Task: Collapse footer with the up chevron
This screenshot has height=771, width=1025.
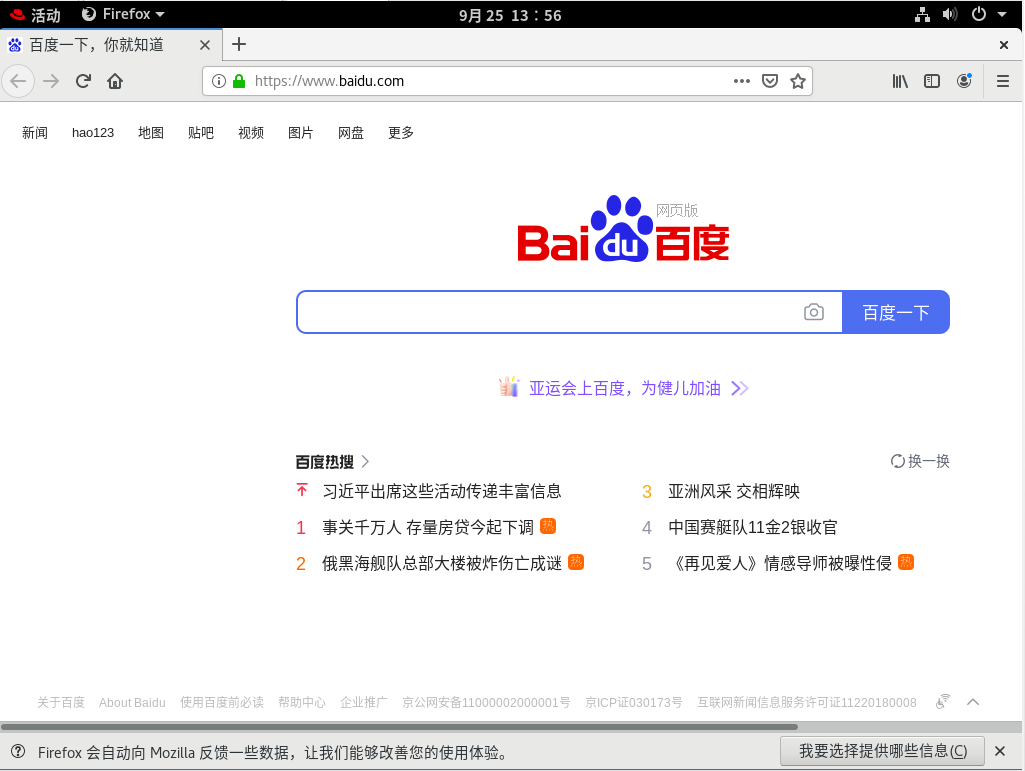Action: [x=973, y=702]
